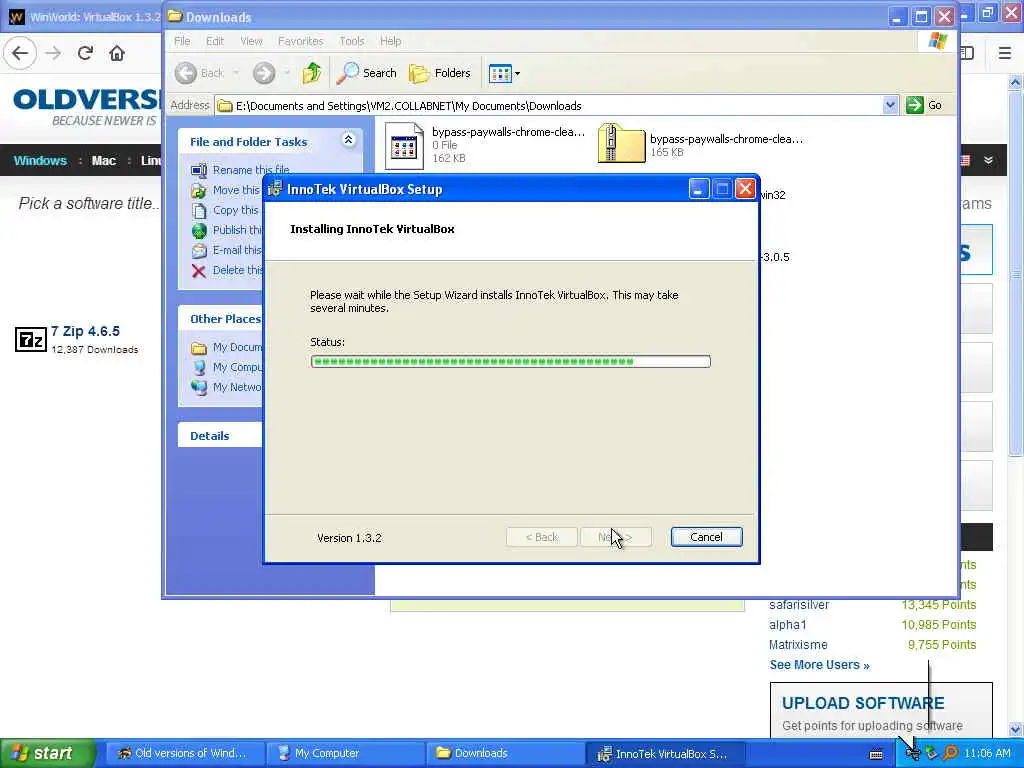This screenshot has width=1024, height=768.
Task: Click the OldVersion site logo
Action: point(85,106)
